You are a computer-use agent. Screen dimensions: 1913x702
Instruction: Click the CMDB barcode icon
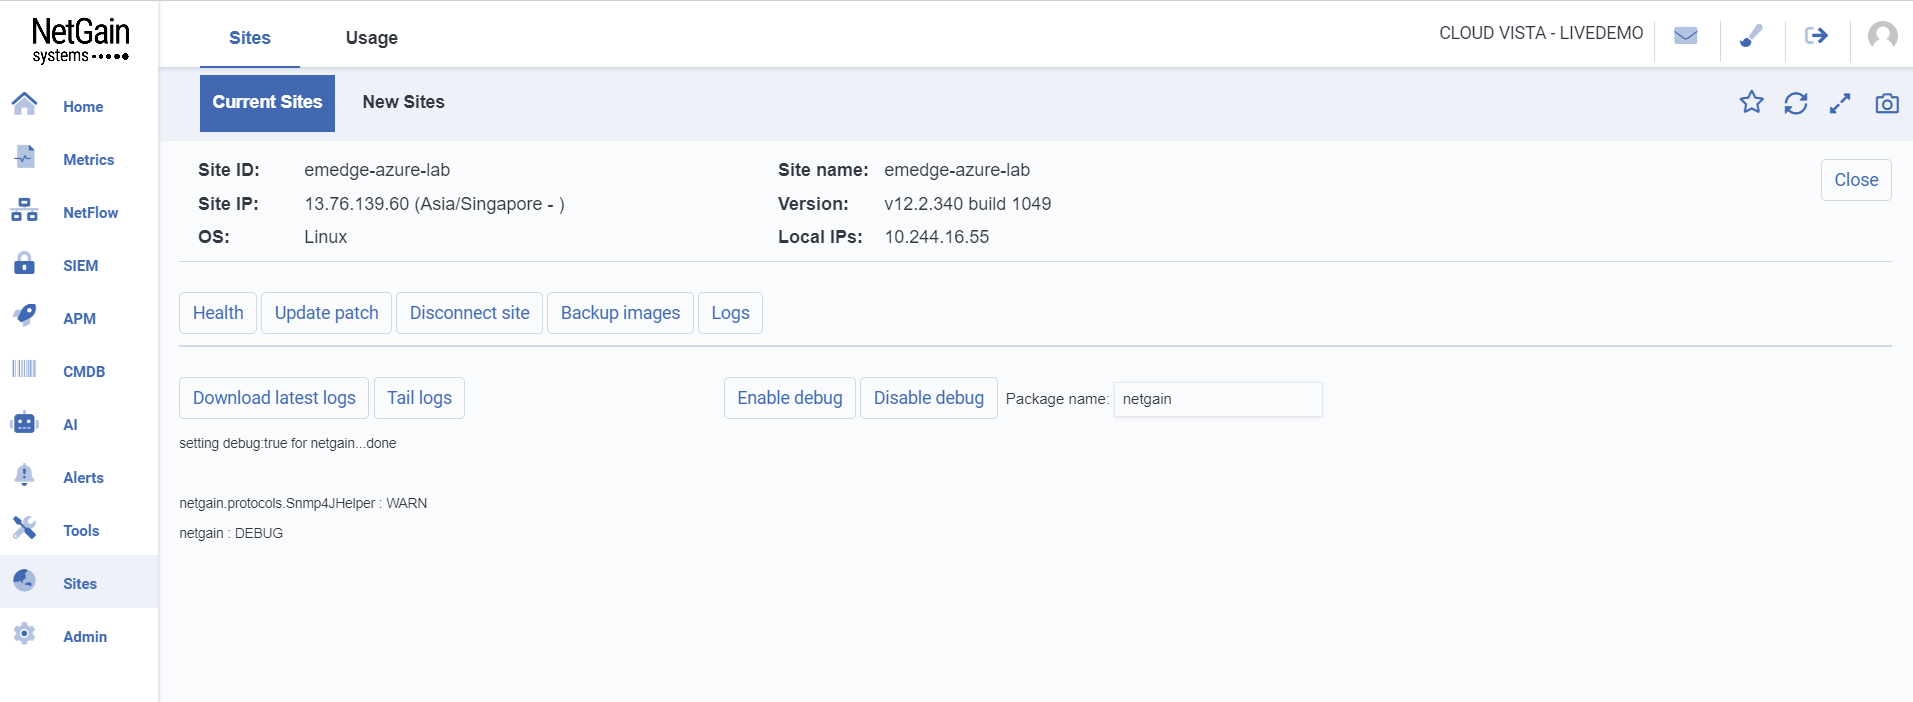pos(24,369)
